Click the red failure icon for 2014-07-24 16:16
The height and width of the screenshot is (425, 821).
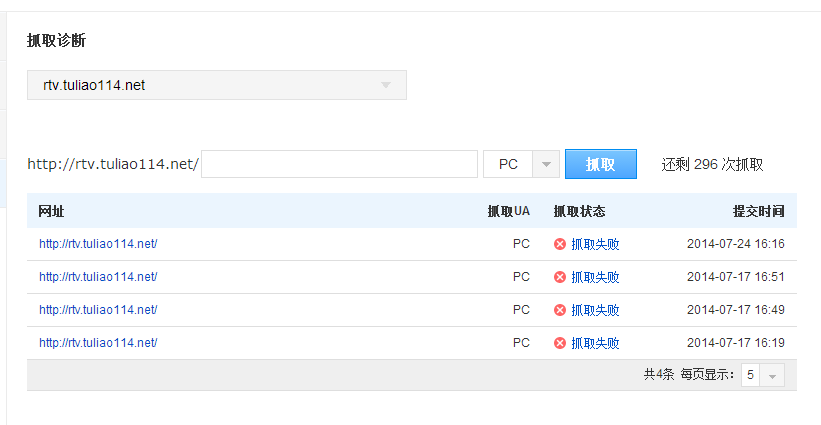560,244
